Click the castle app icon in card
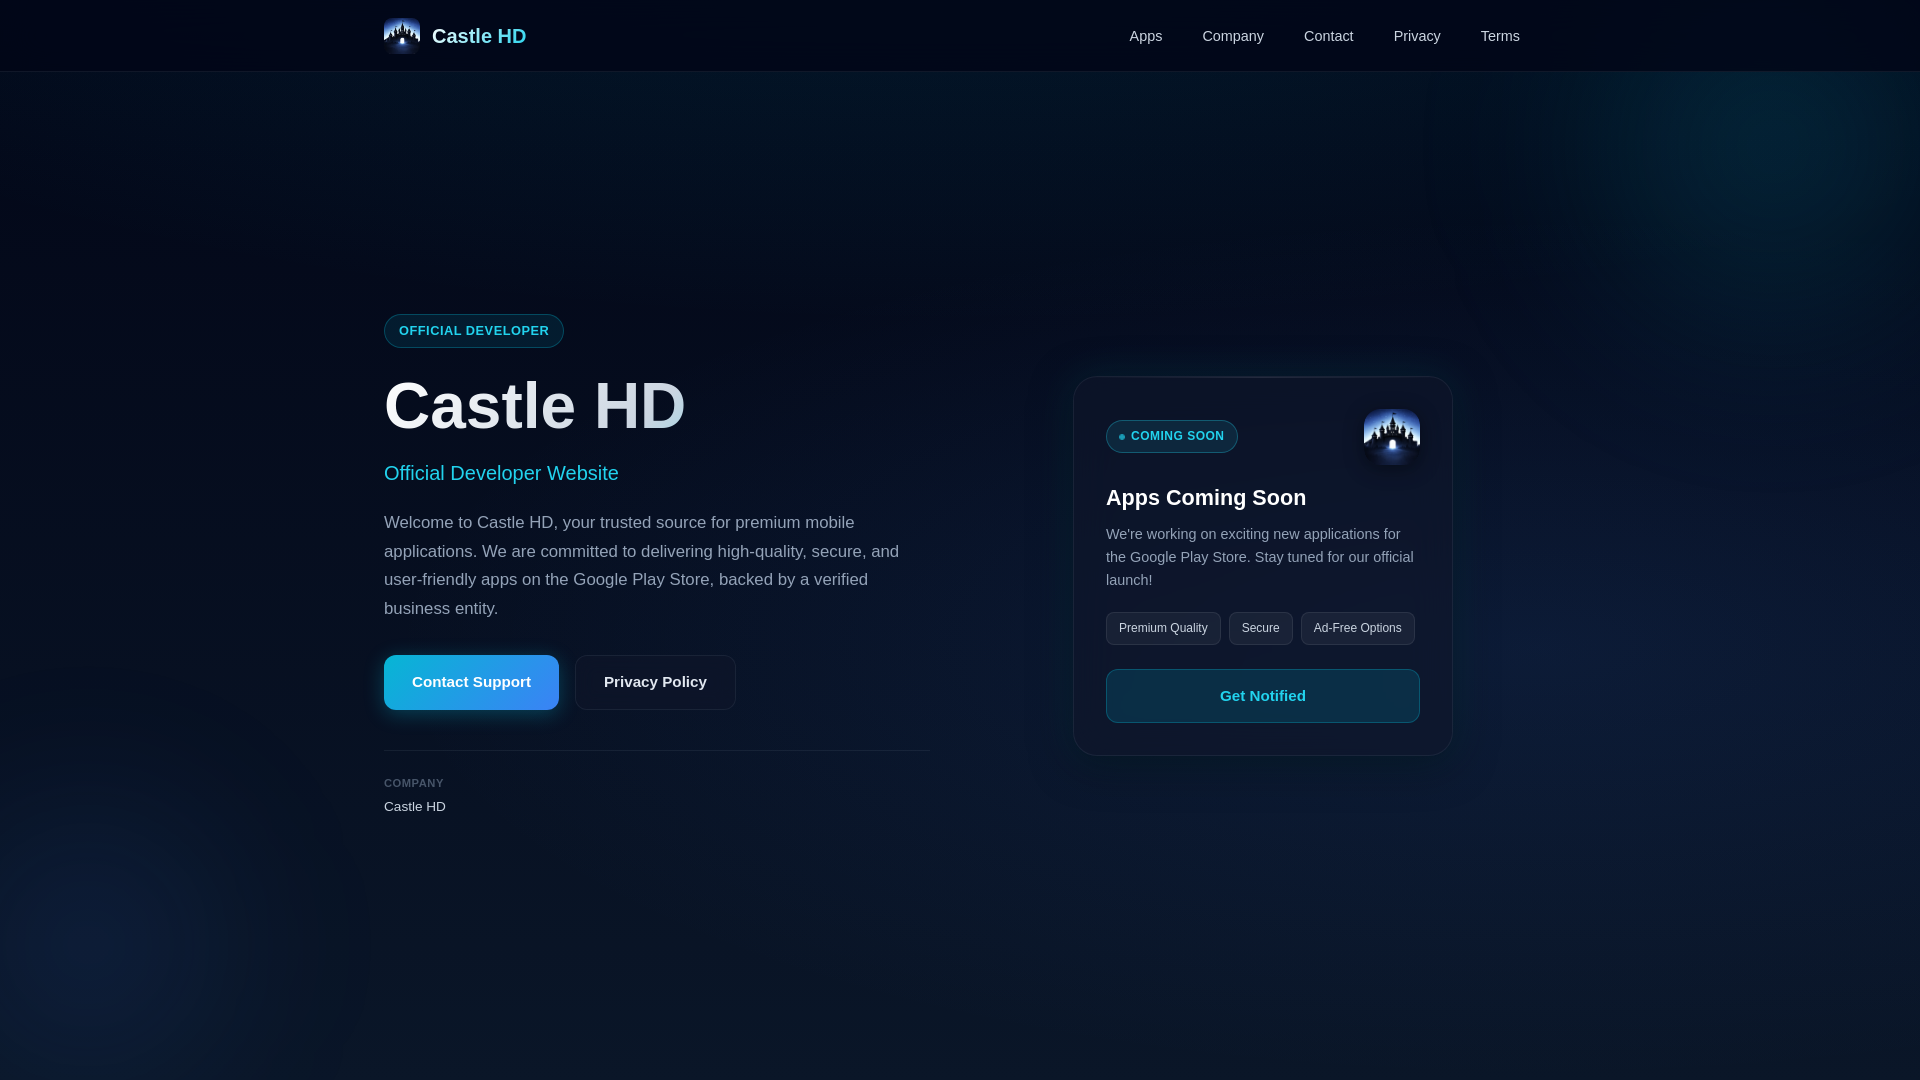Screen dimensions: 1920x1080 click(x=1392, y=437)
